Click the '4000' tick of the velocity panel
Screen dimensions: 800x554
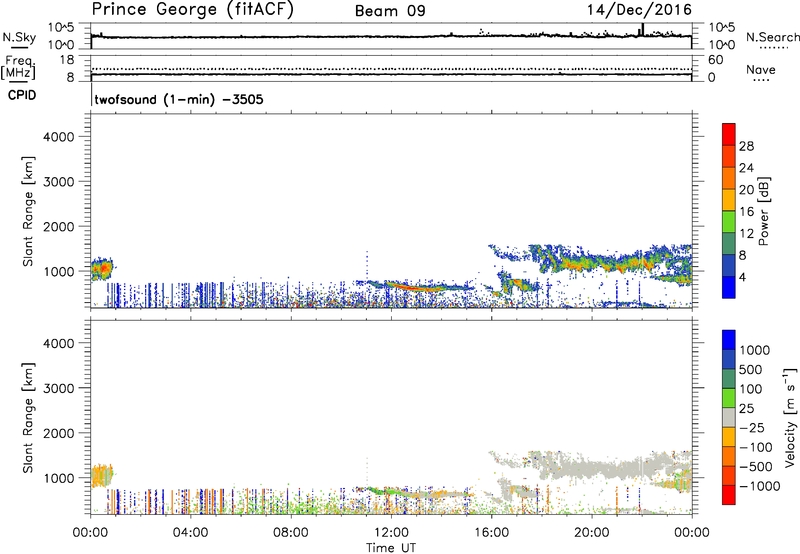tap(58, 343)
